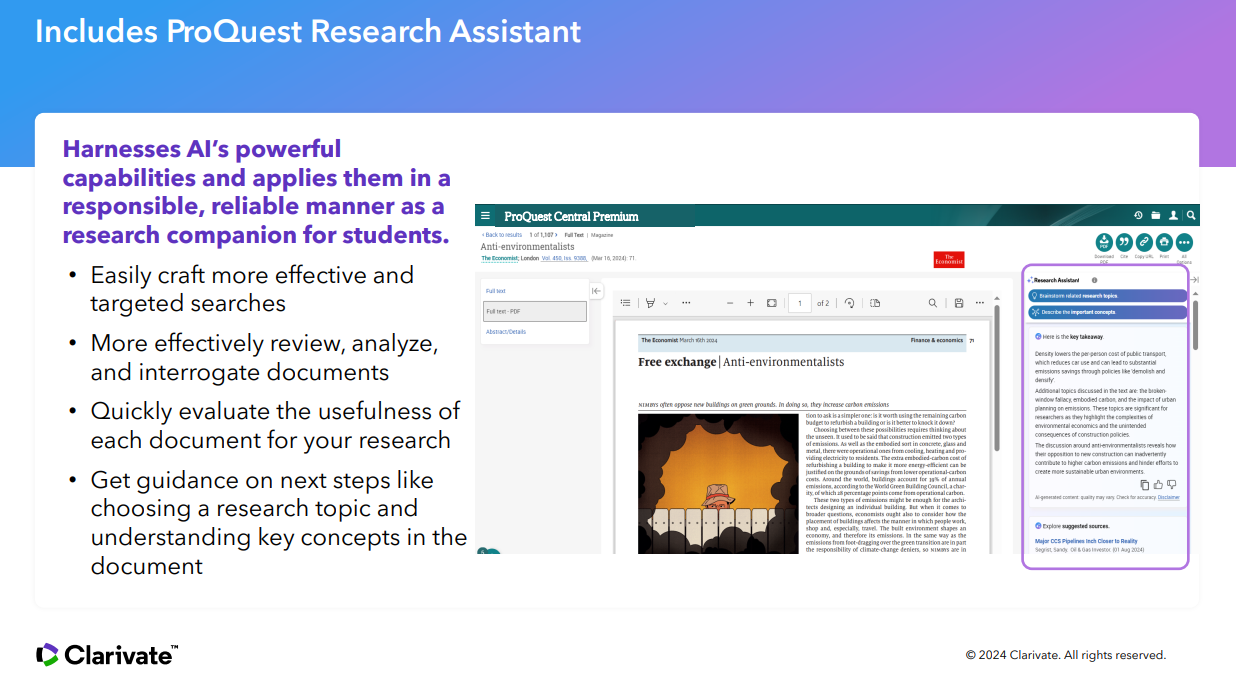The image size is (1236, 679).
Task: Click Describe the important concepts
Action: coord(1107,312)
